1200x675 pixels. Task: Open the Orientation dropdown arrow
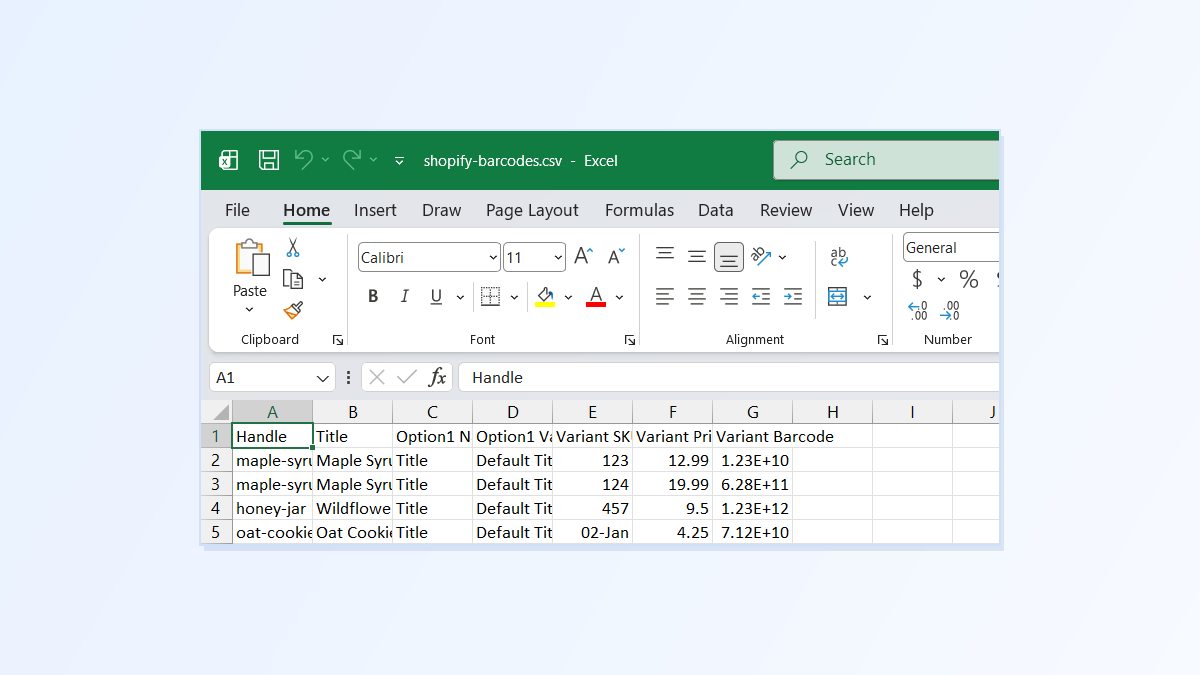pos(782,257)
